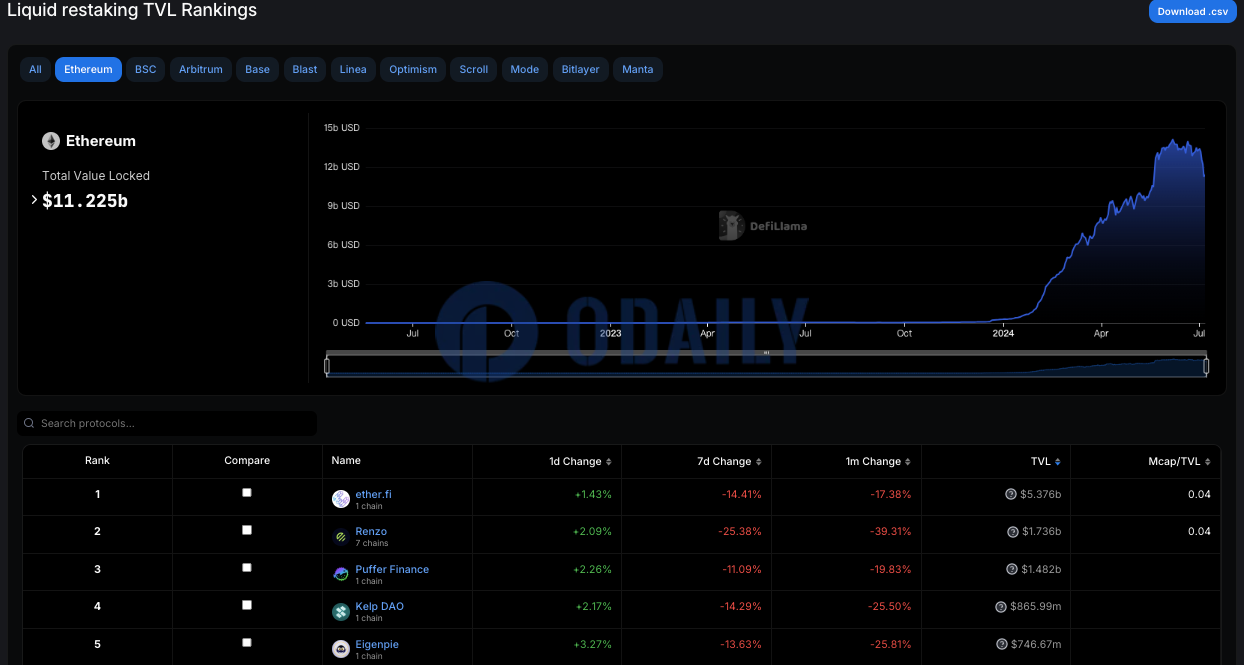Click Puffer Finance 1m change -19.83%
The image size is (1244, 665).
click(x=890, y=569)
